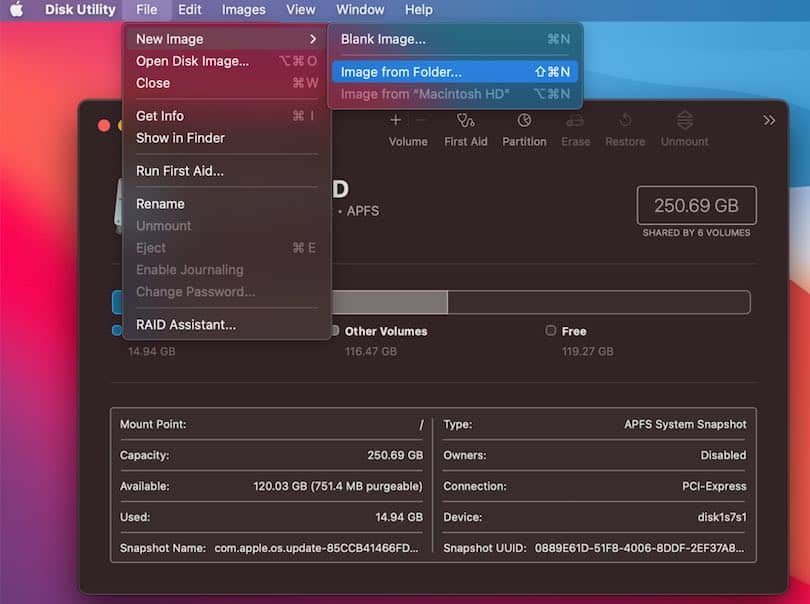810x604 pixels.
Task: Click Change Password… menu entry
Action: click(226, 292)
